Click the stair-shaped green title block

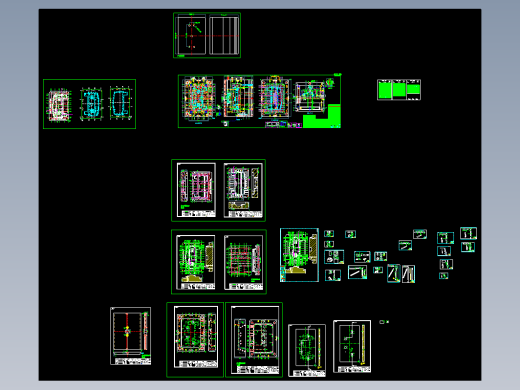point(322,117)
